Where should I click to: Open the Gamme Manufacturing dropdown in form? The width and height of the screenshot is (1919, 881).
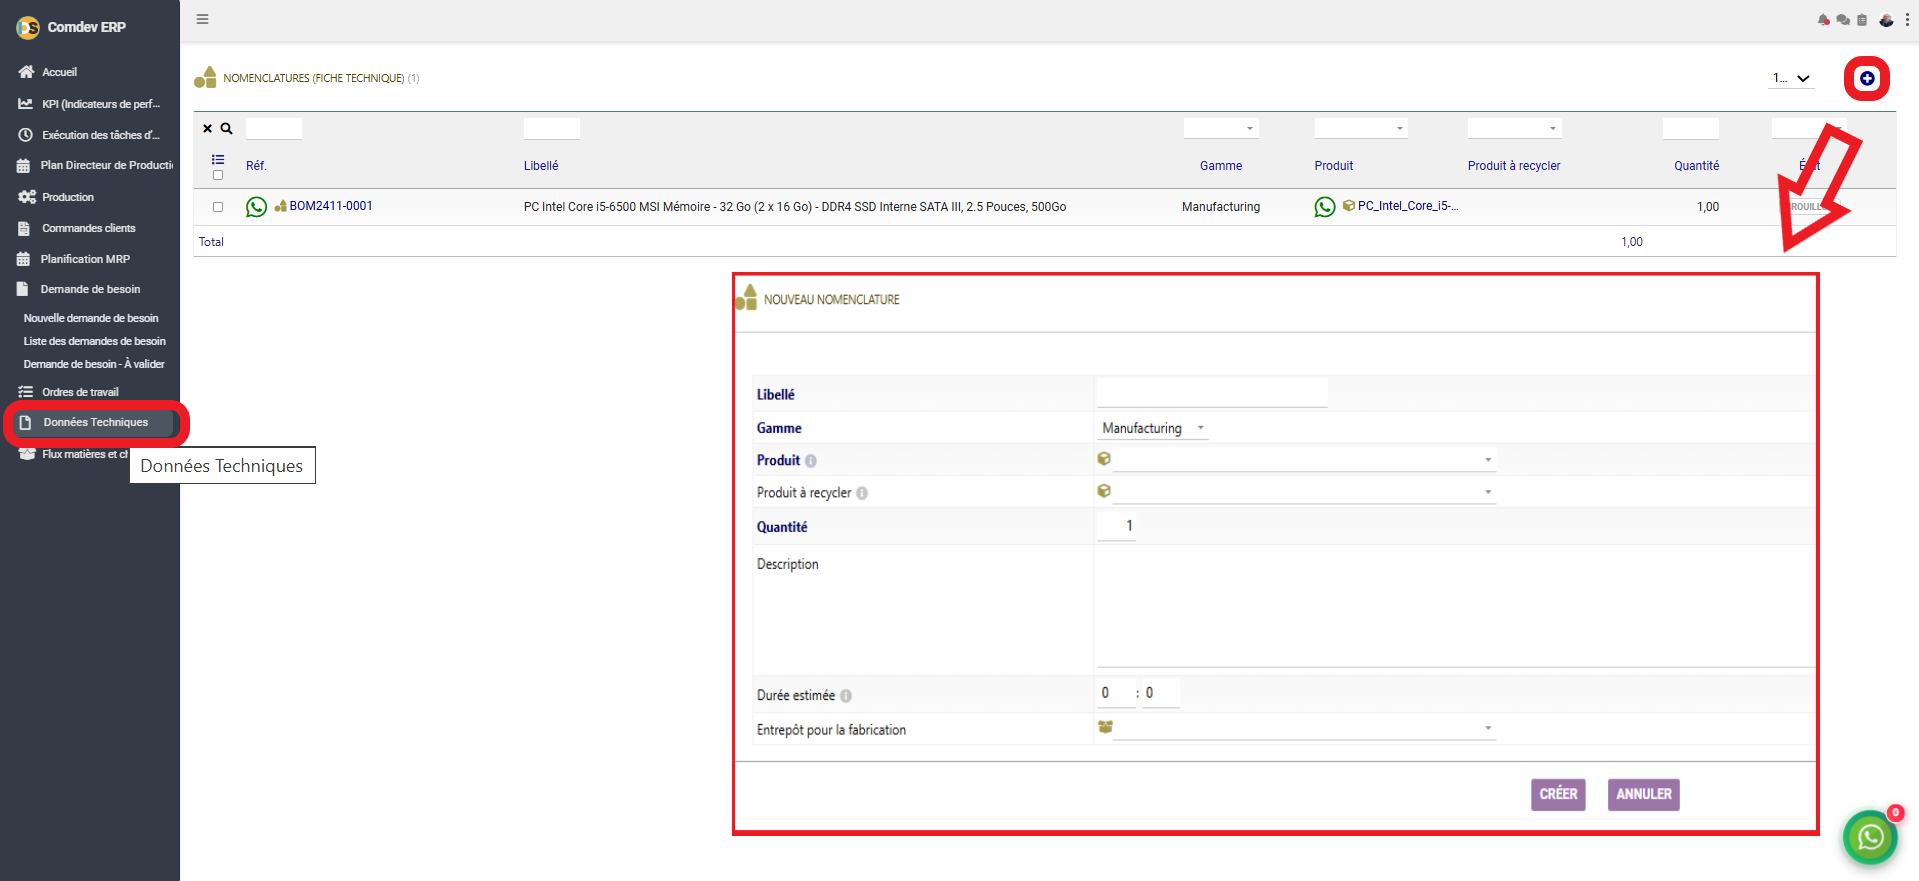click(x=1153, y=428)
